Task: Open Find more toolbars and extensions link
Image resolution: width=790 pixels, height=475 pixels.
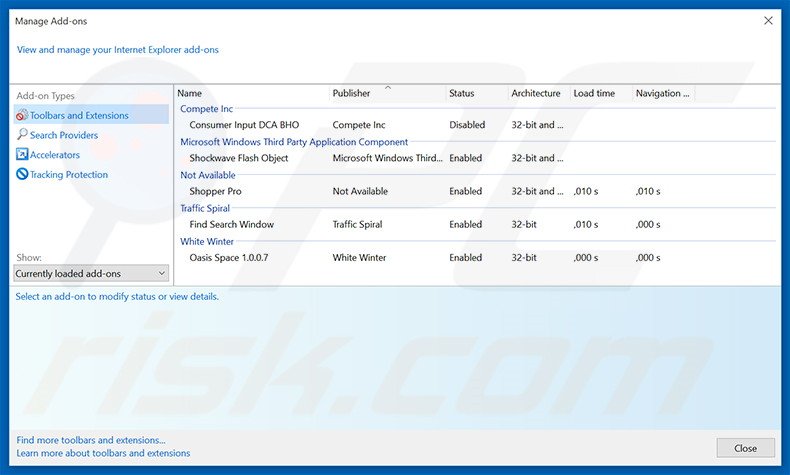Action: (x=91, y=440)
